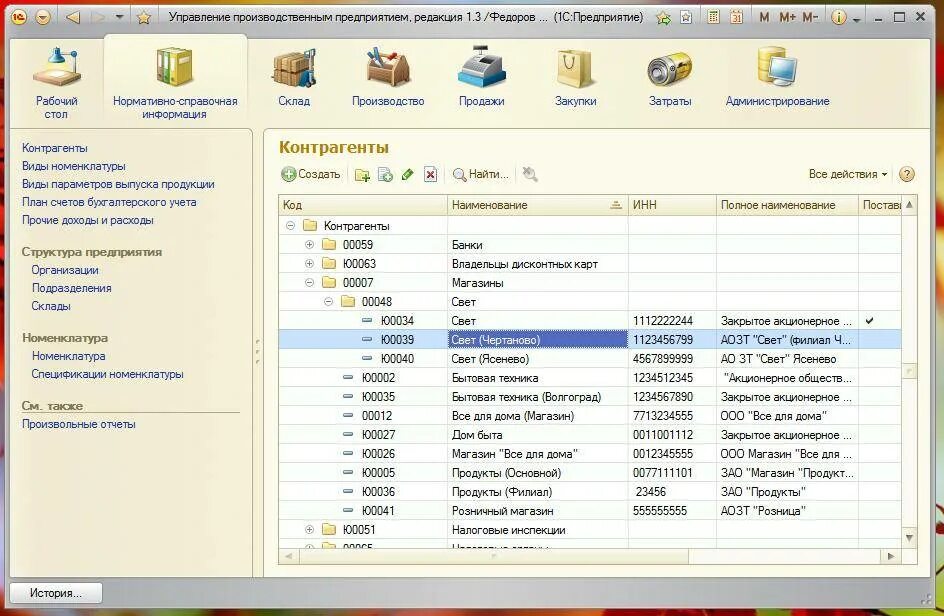Screen dimensions: 944x616
Task: Open Подразделения in left panel
Action: [x=72, y=288]
